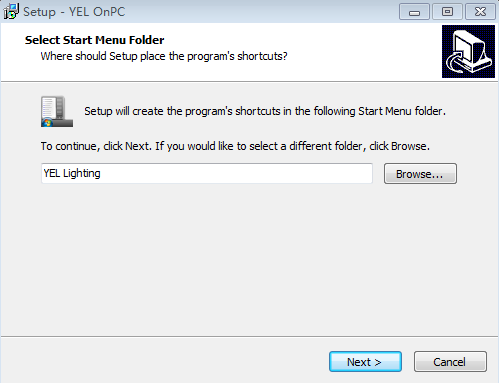Click the To continue, click Next instruction text
Image resolution: width=499 pixels, height=383 pixels.
235,146
